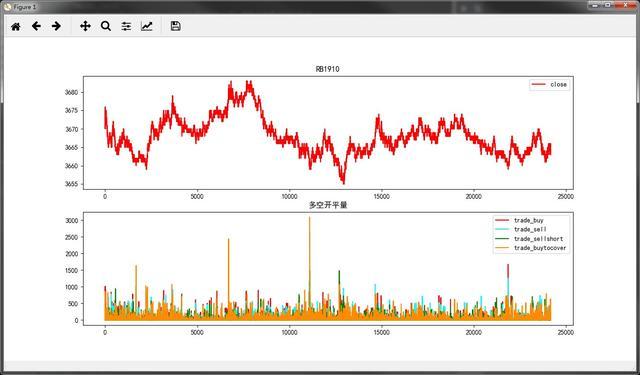The width and height of the screenshot is (640, 375).
Task: Go back to the previous view
Action: click(x=36, y=27)
